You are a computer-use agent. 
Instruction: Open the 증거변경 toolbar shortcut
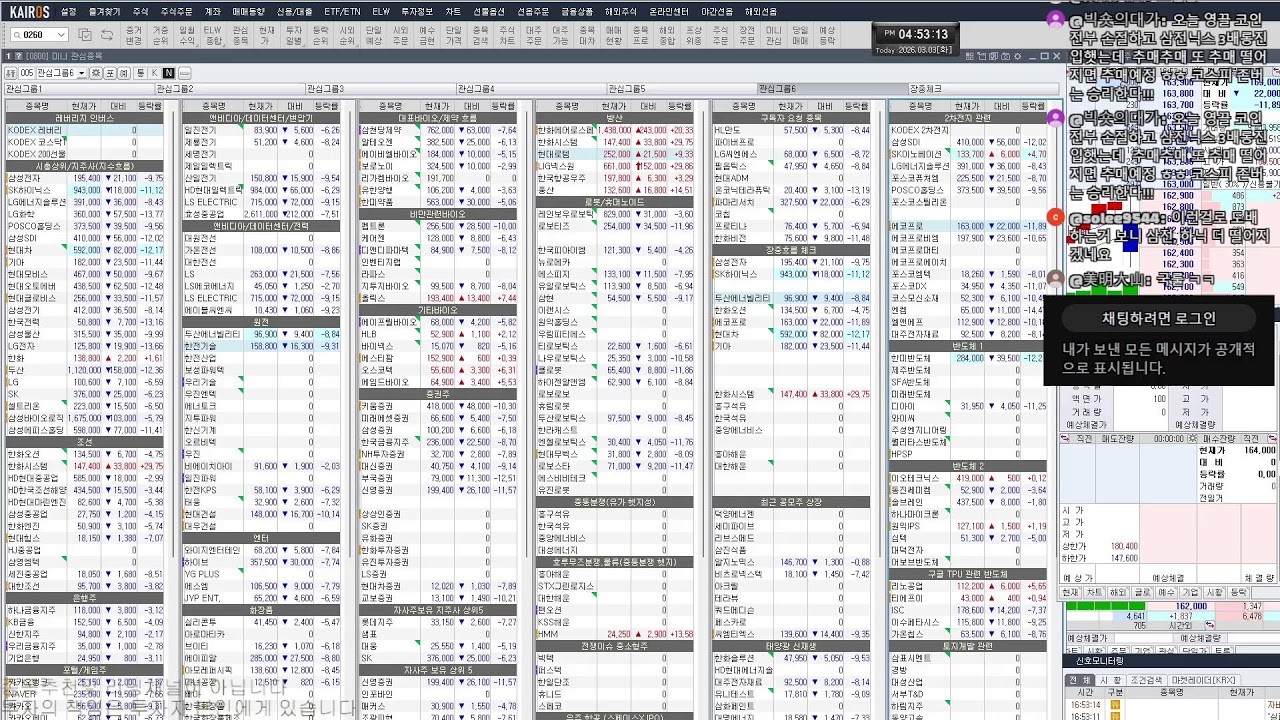[134, 36]
